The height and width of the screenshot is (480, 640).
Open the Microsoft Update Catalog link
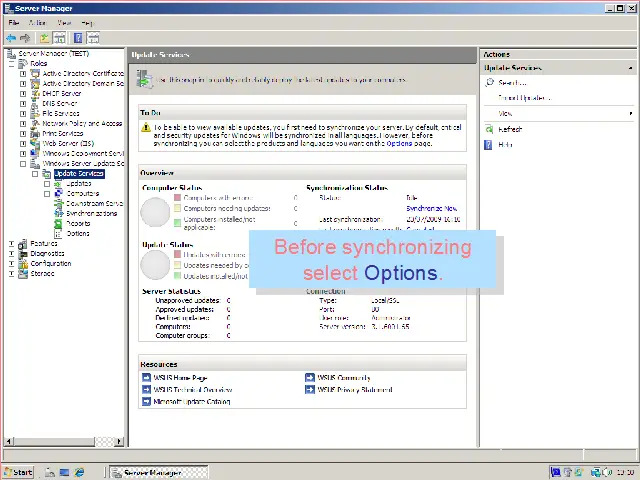tap(192, 401)
